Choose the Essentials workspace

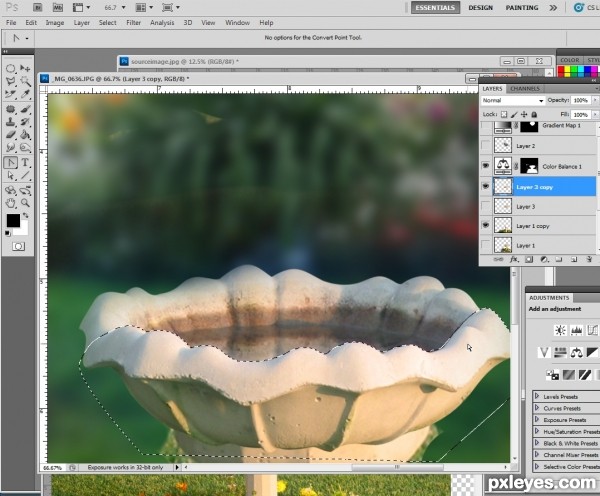(x=435, y=8)
